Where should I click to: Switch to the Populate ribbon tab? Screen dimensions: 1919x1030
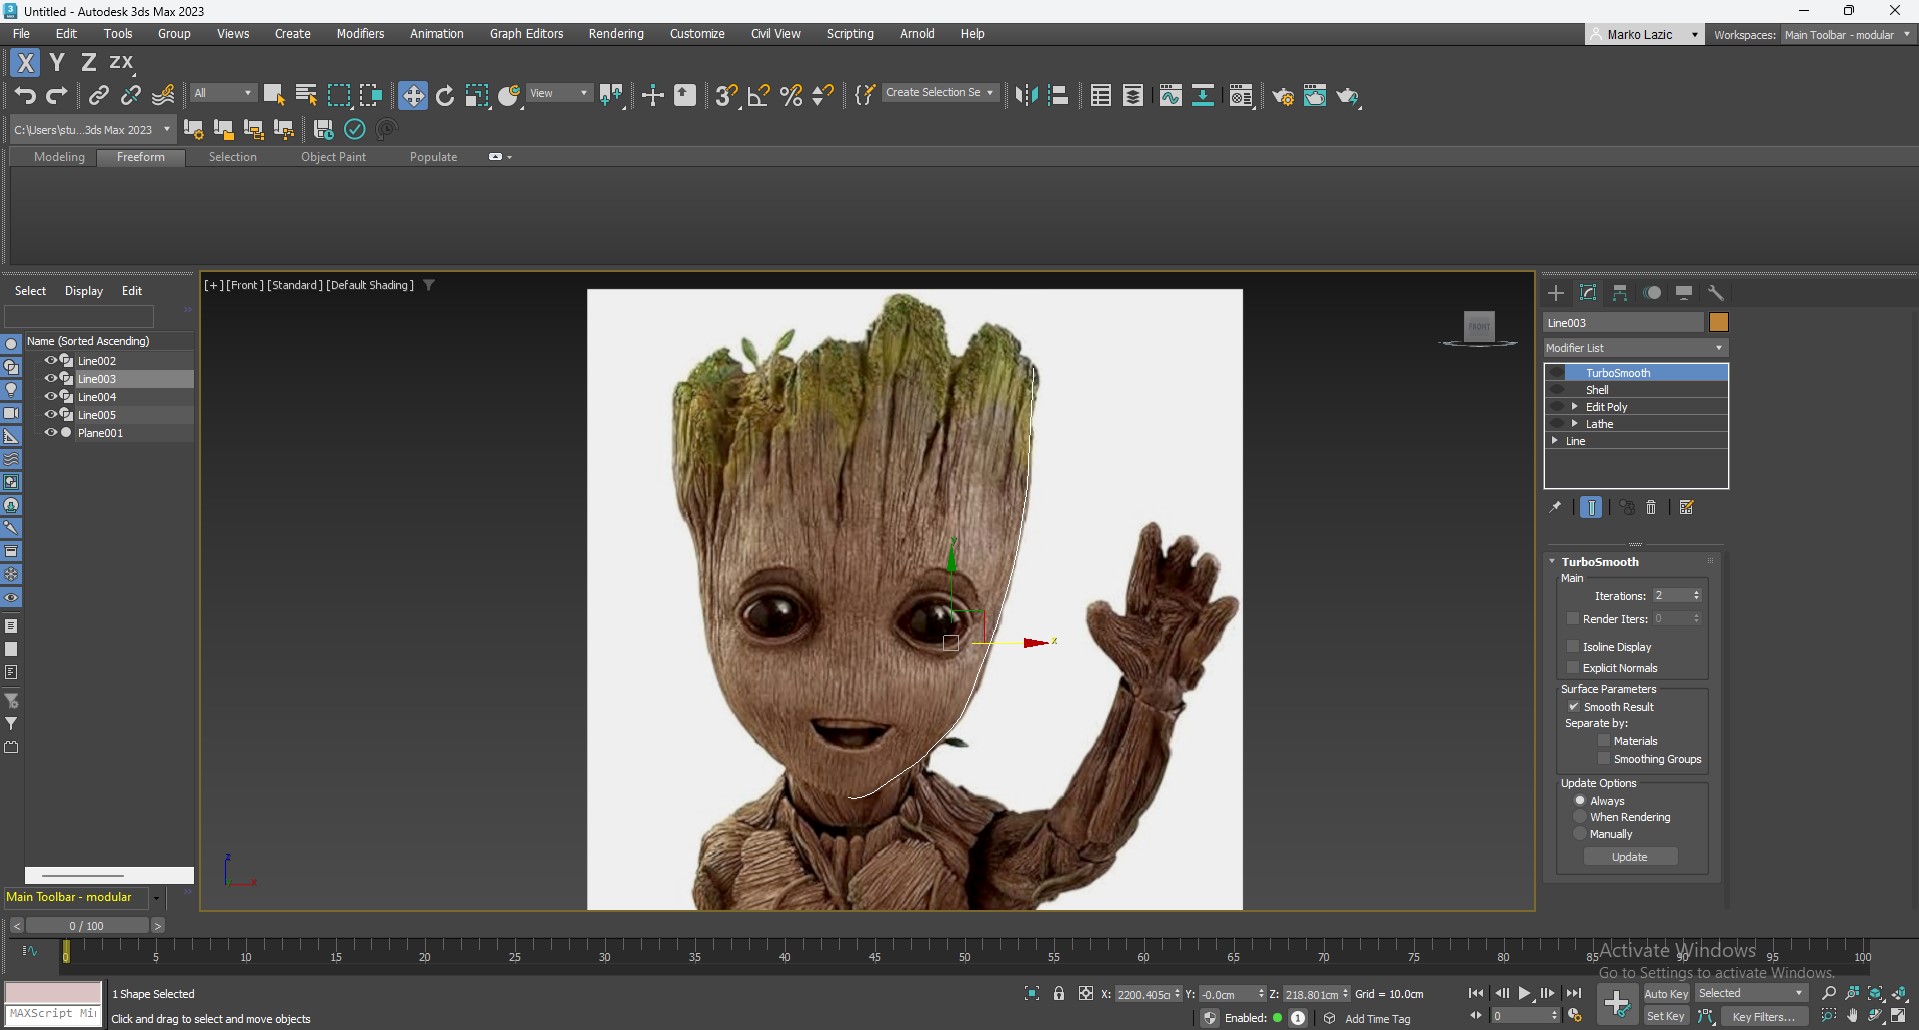point(433,157)
